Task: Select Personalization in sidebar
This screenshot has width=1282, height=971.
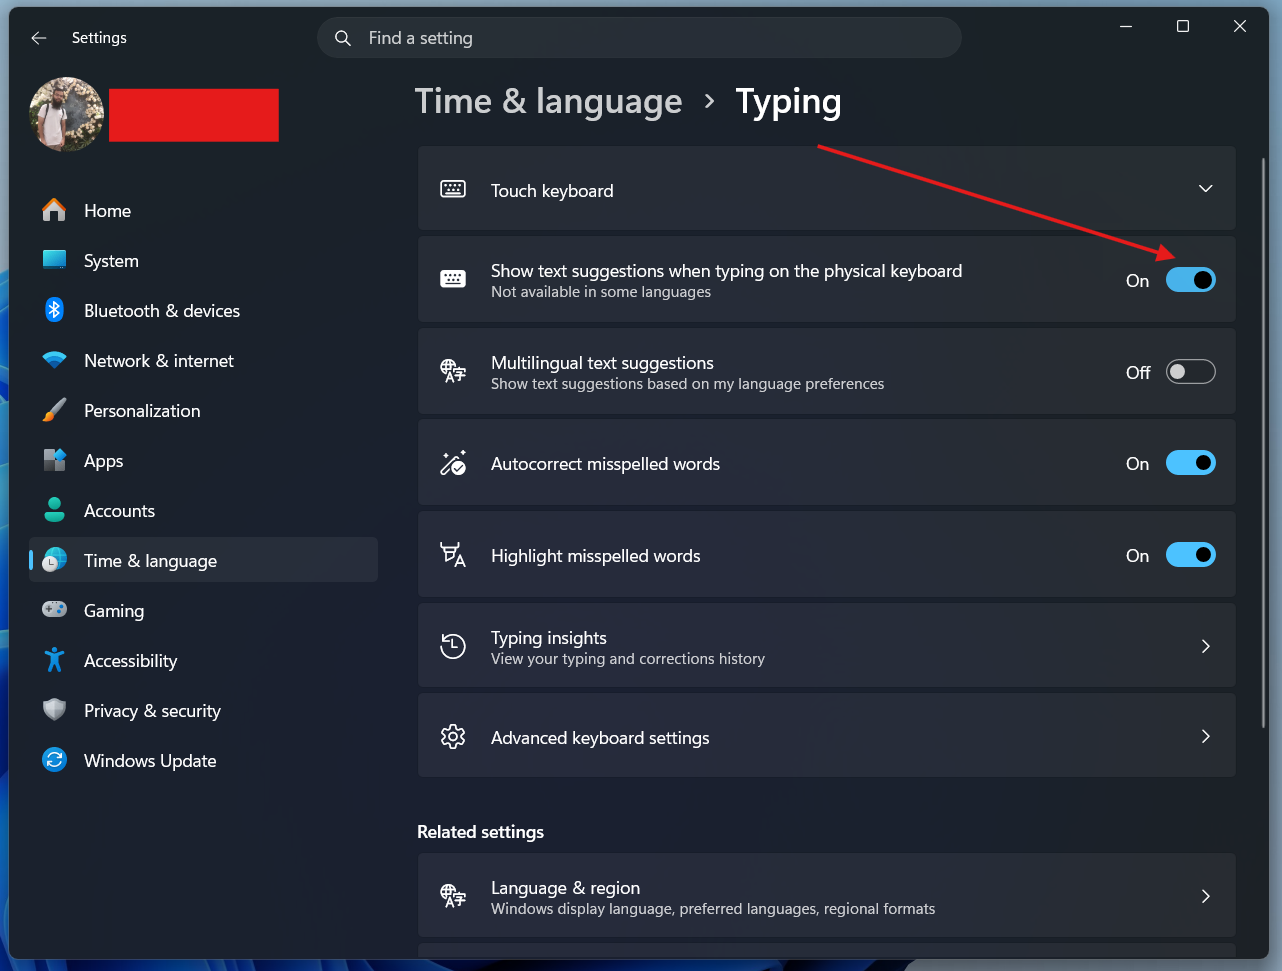Action: tap(204, 410)
